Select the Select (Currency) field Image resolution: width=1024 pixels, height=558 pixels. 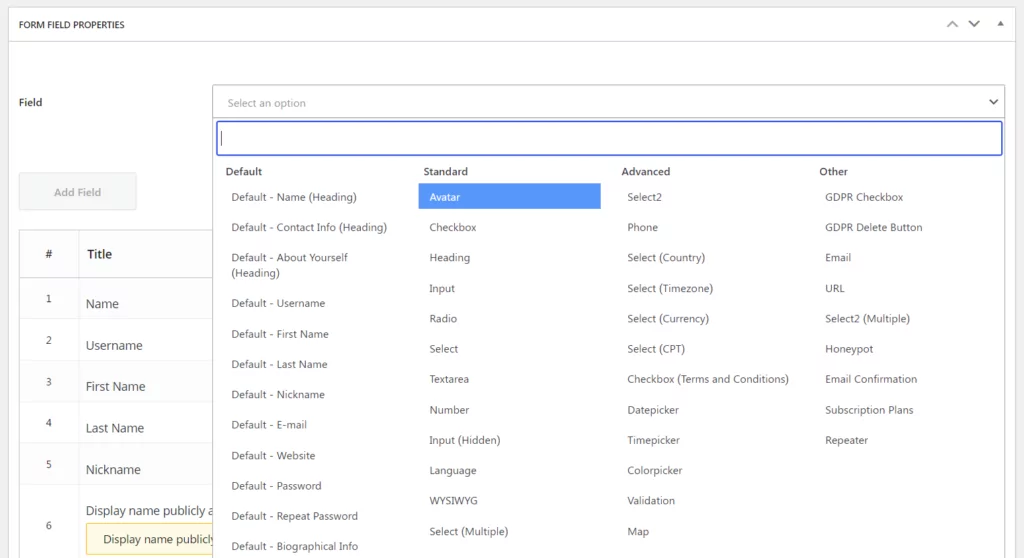point(667,318)
